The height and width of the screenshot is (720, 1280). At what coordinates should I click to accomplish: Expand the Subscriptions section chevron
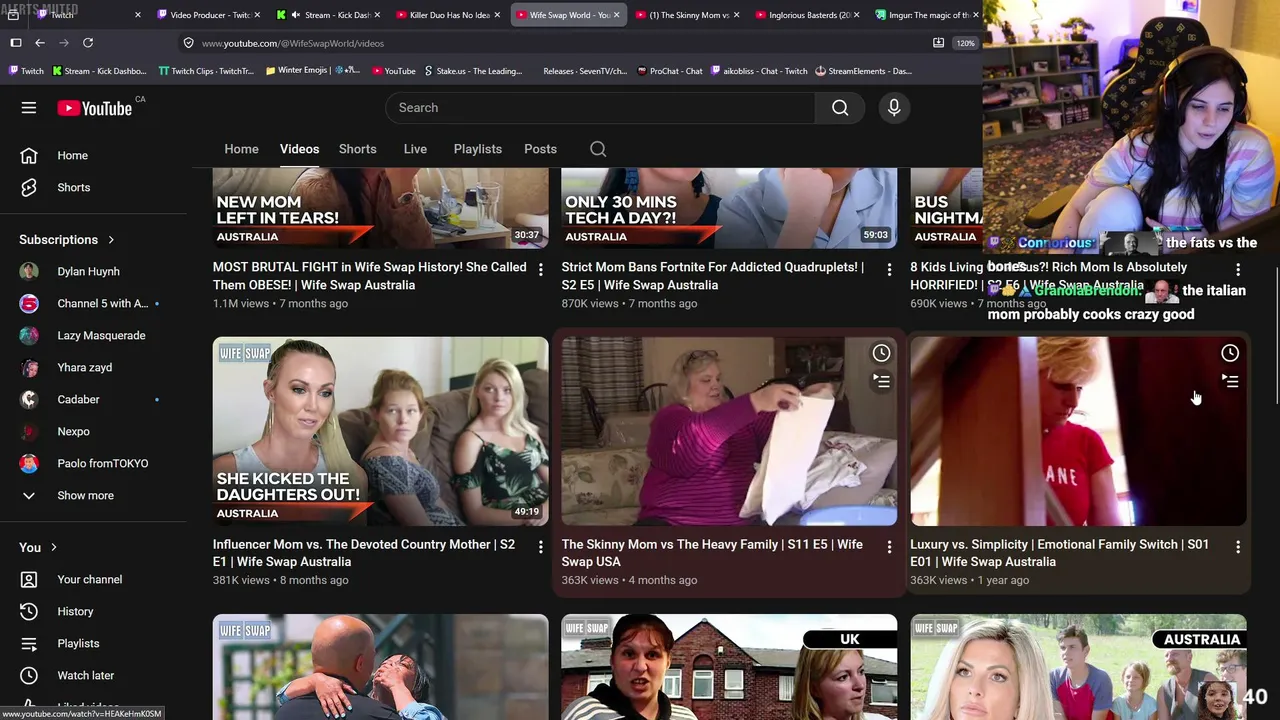[x=111, y=240]
